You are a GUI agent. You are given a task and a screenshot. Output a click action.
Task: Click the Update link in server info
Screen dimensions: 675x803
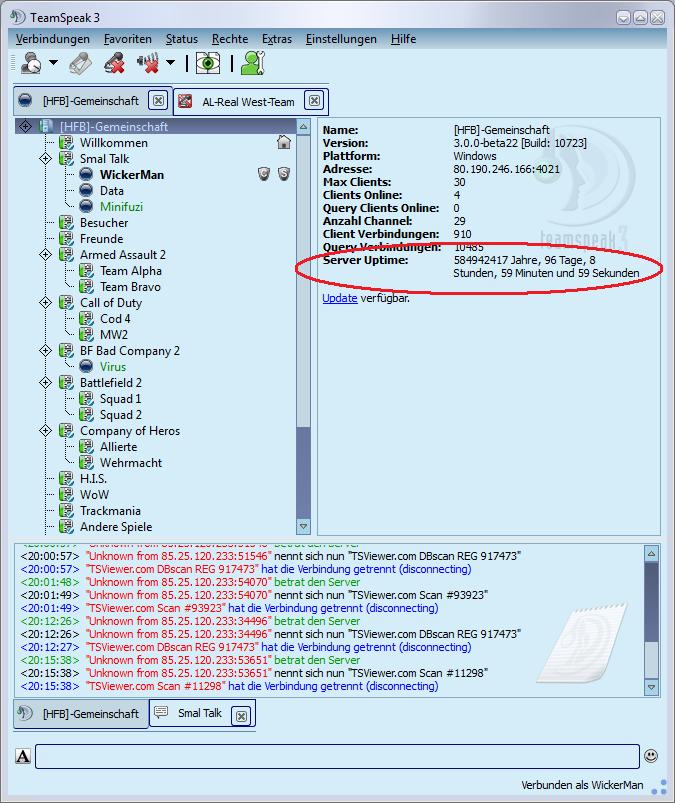point(340,298)
